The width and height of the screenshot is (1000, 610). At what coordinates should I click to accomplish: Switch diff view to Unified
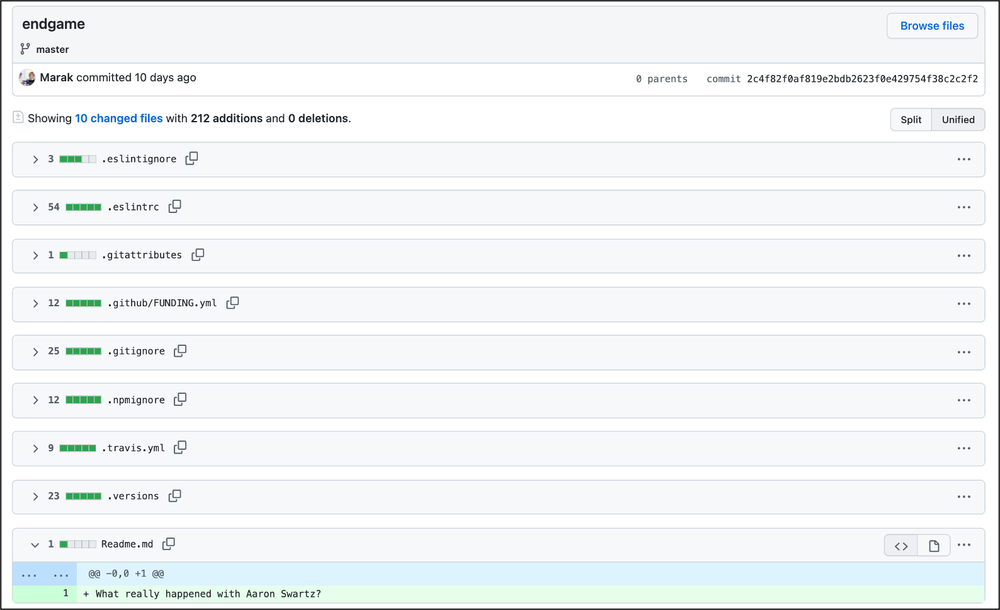[957, 119]
